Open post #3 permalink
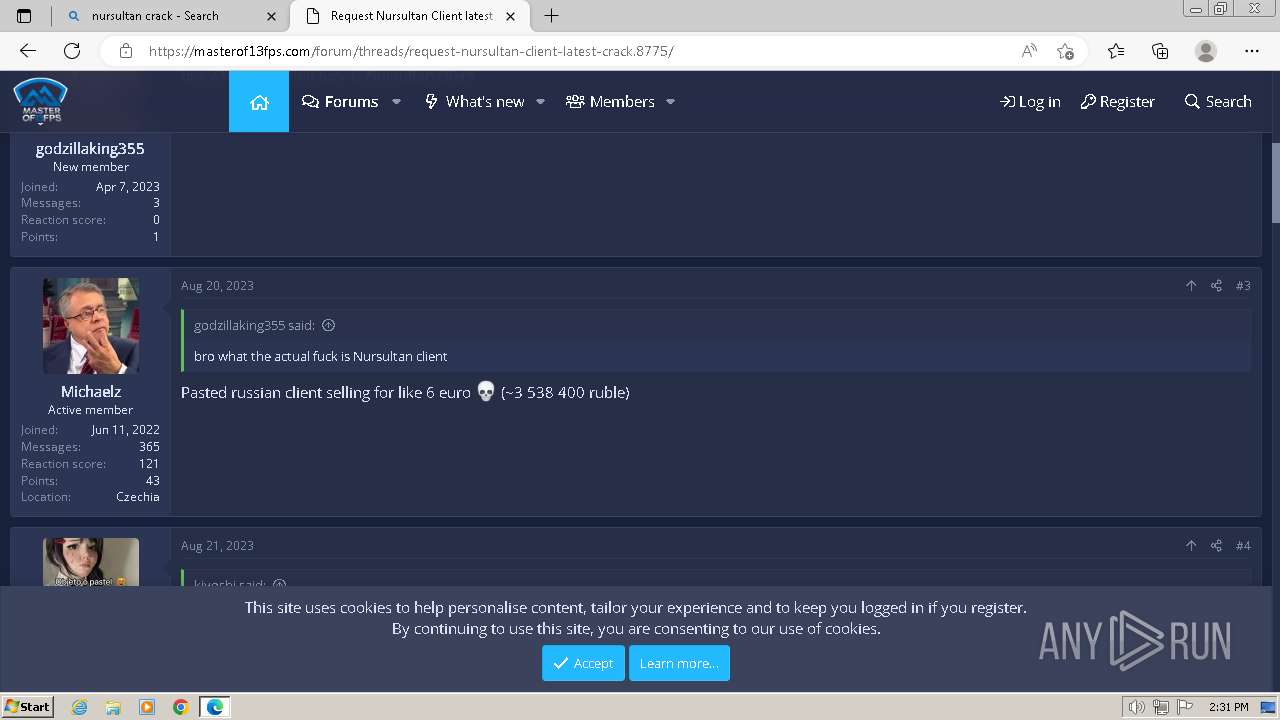The image size is (1280, 720). [x=1243, y=286]
